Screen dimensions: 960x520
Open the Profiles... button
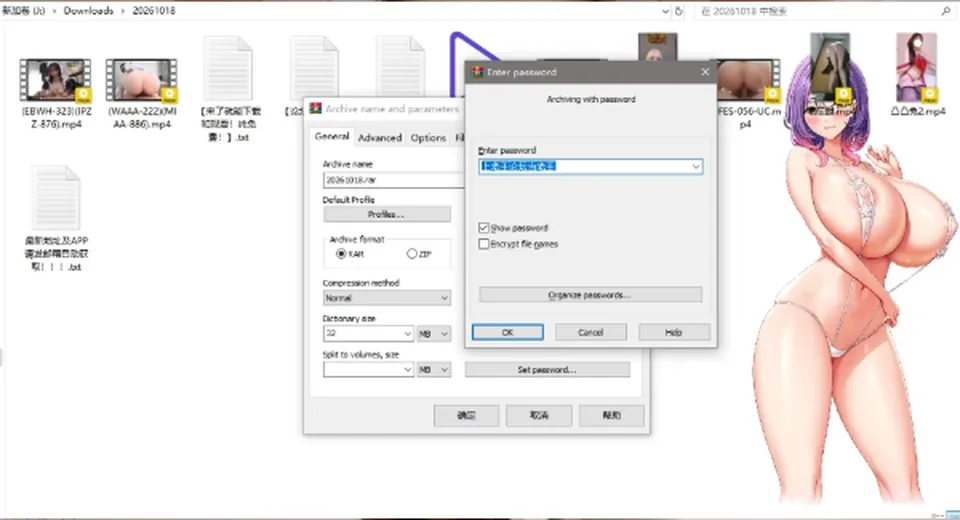(387, 214)
